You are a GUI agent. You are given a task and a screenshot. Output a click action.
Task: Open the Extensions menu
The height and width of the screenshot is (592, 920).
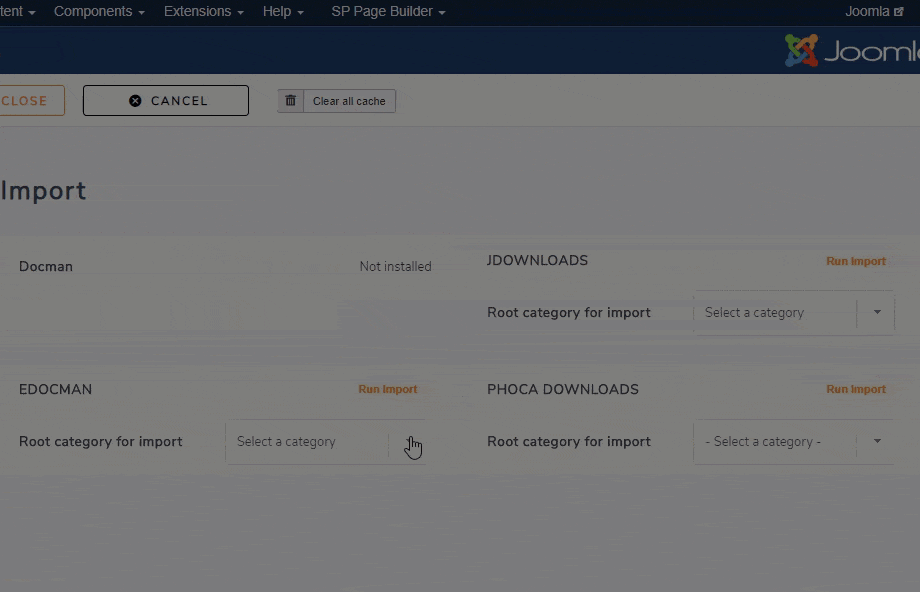[x=204, y=12]
